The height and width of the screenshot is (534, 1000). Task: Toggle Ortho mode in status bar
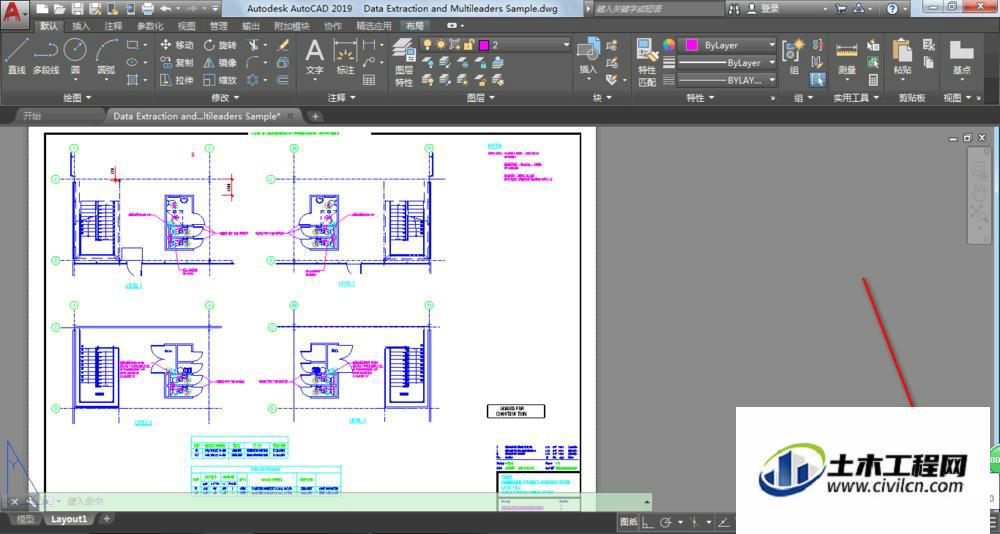[647, 523]
